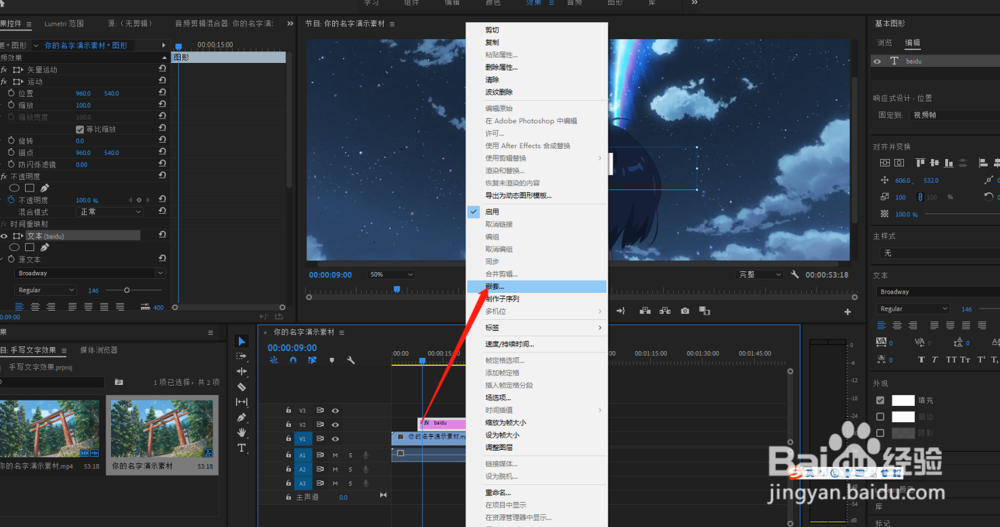
Task: Open Timeline display settings wrench
Action: [x=351, y=360]
